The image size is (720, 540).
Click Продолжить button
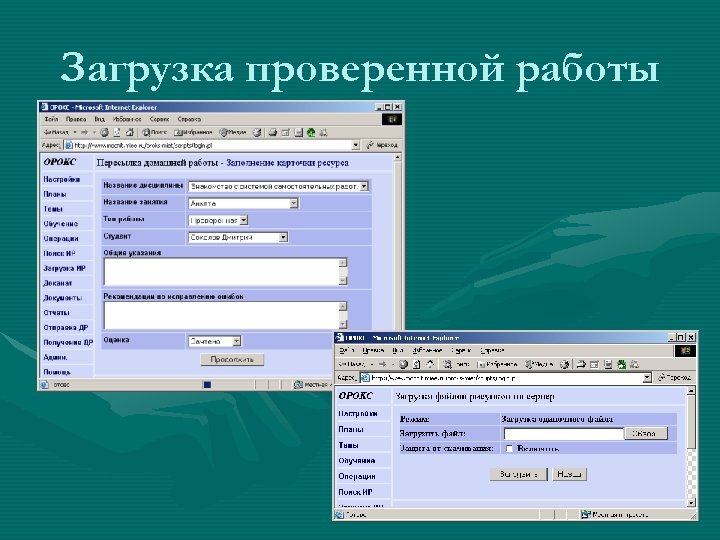232,360
